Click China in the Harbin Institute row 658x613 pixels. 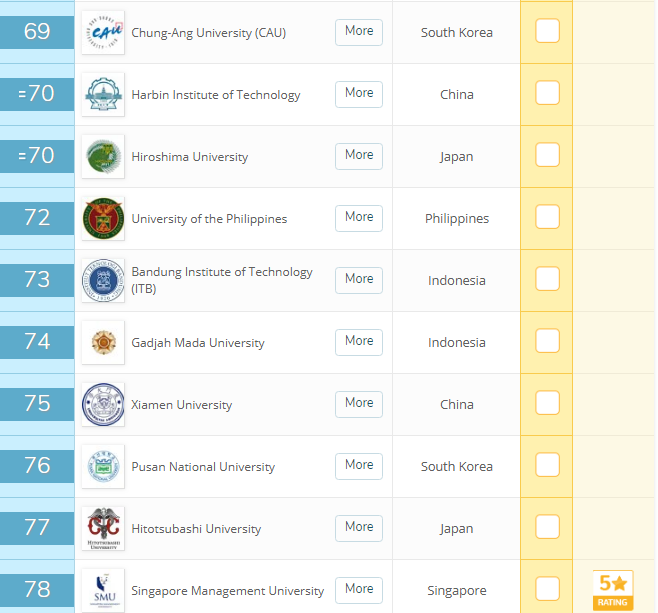pyautogui.click(x=457, y=95)
